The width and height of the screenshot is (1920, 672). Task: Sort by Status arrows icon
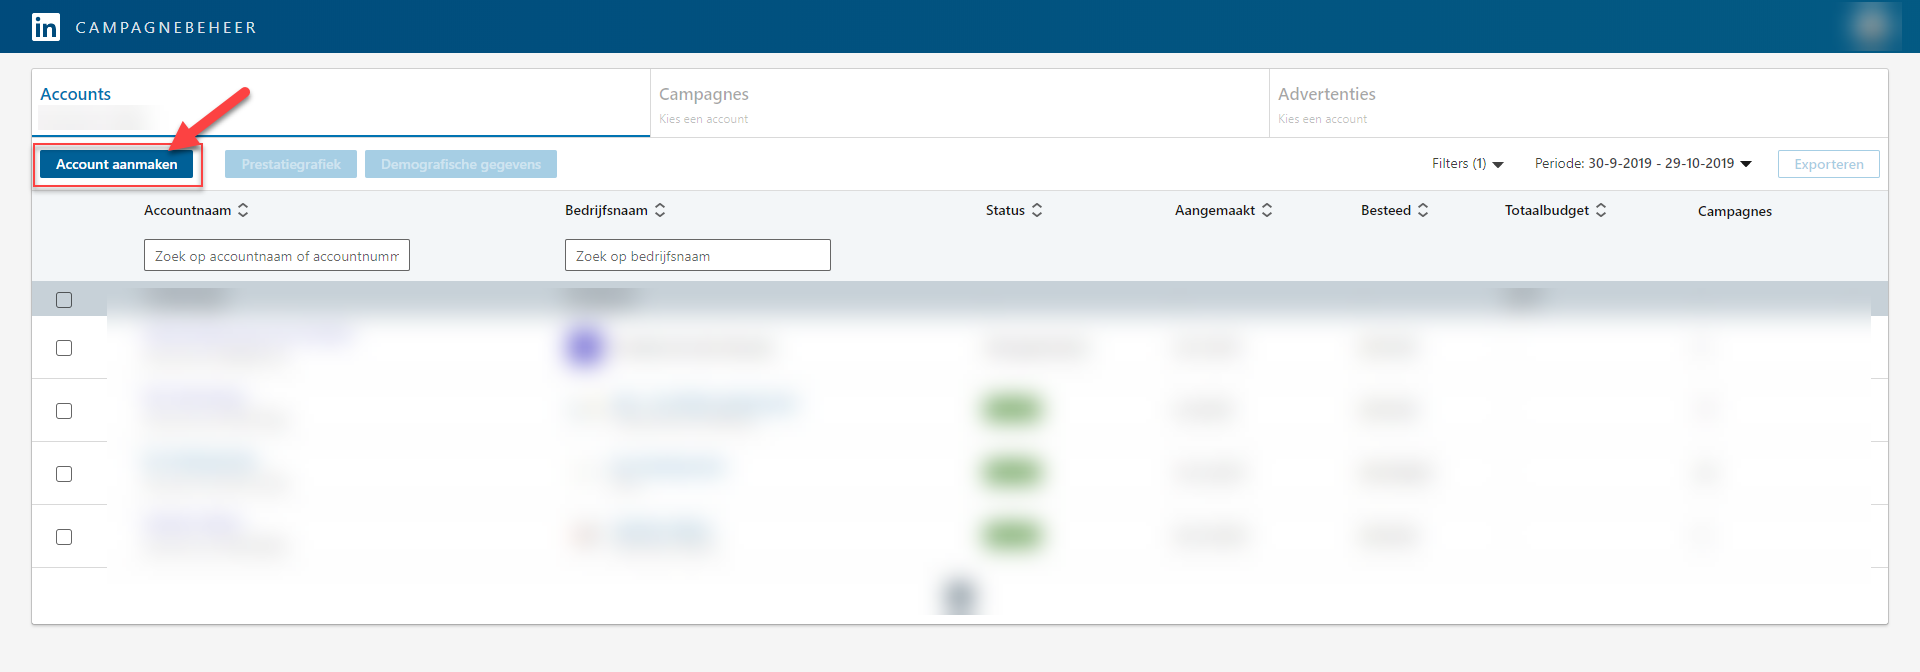(x=1037, y=210)
